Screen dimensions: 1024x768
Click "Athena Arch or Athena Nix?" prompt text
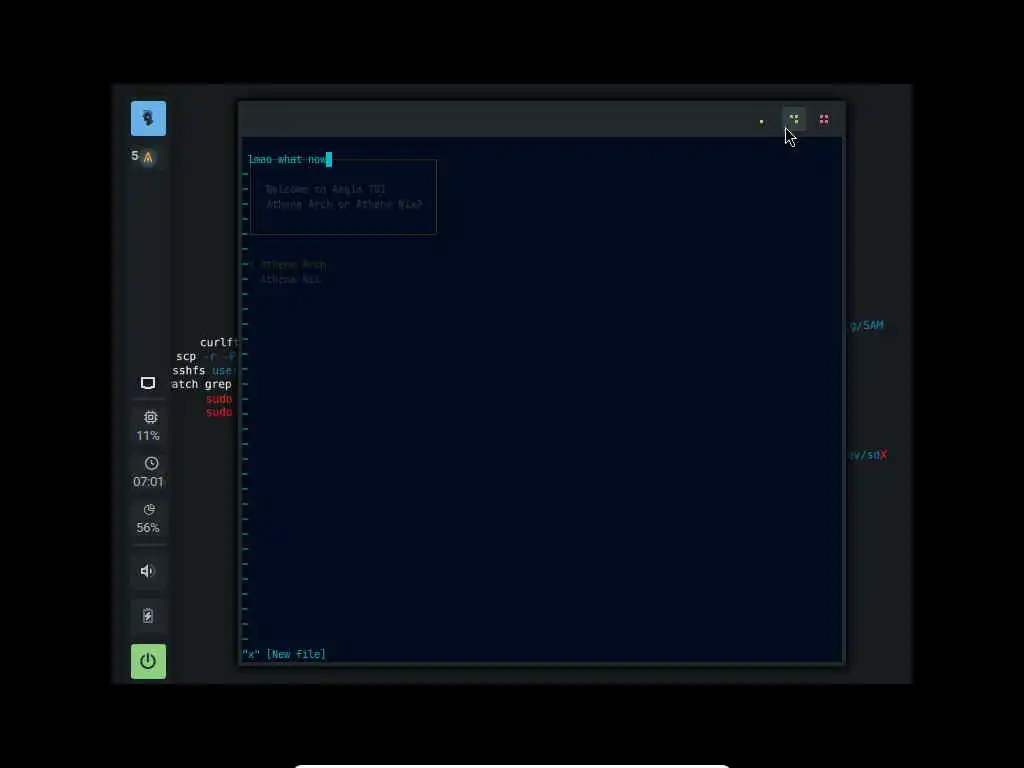pyautogui.click(x=344, y=204)
